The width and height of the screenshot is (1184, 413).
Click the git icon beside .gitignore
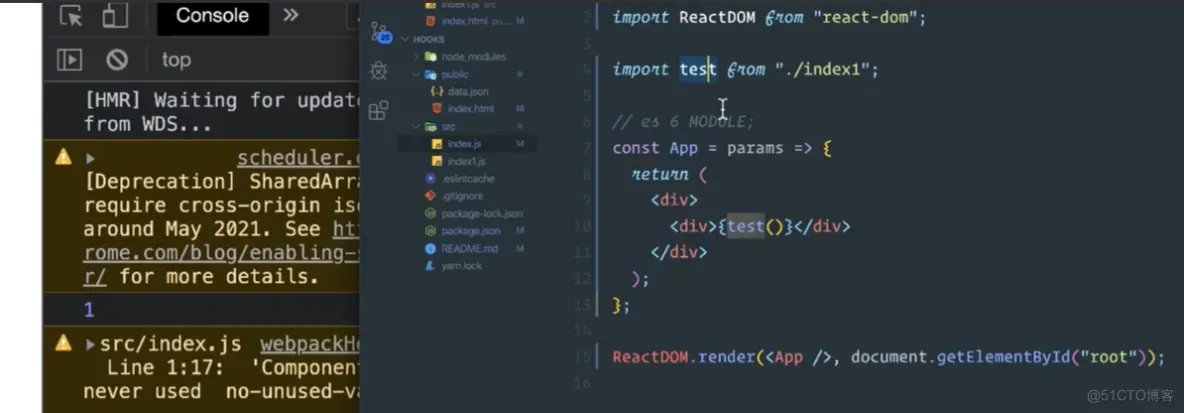click(x=430, y=196)
